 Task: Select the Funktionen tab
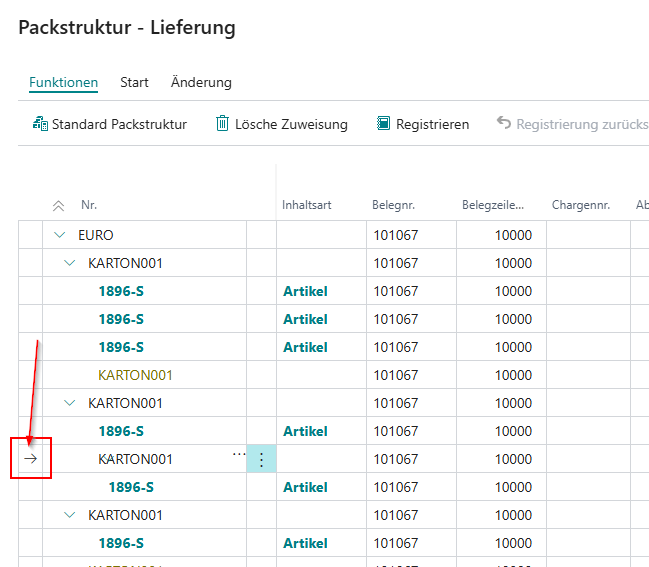[63, 82]
